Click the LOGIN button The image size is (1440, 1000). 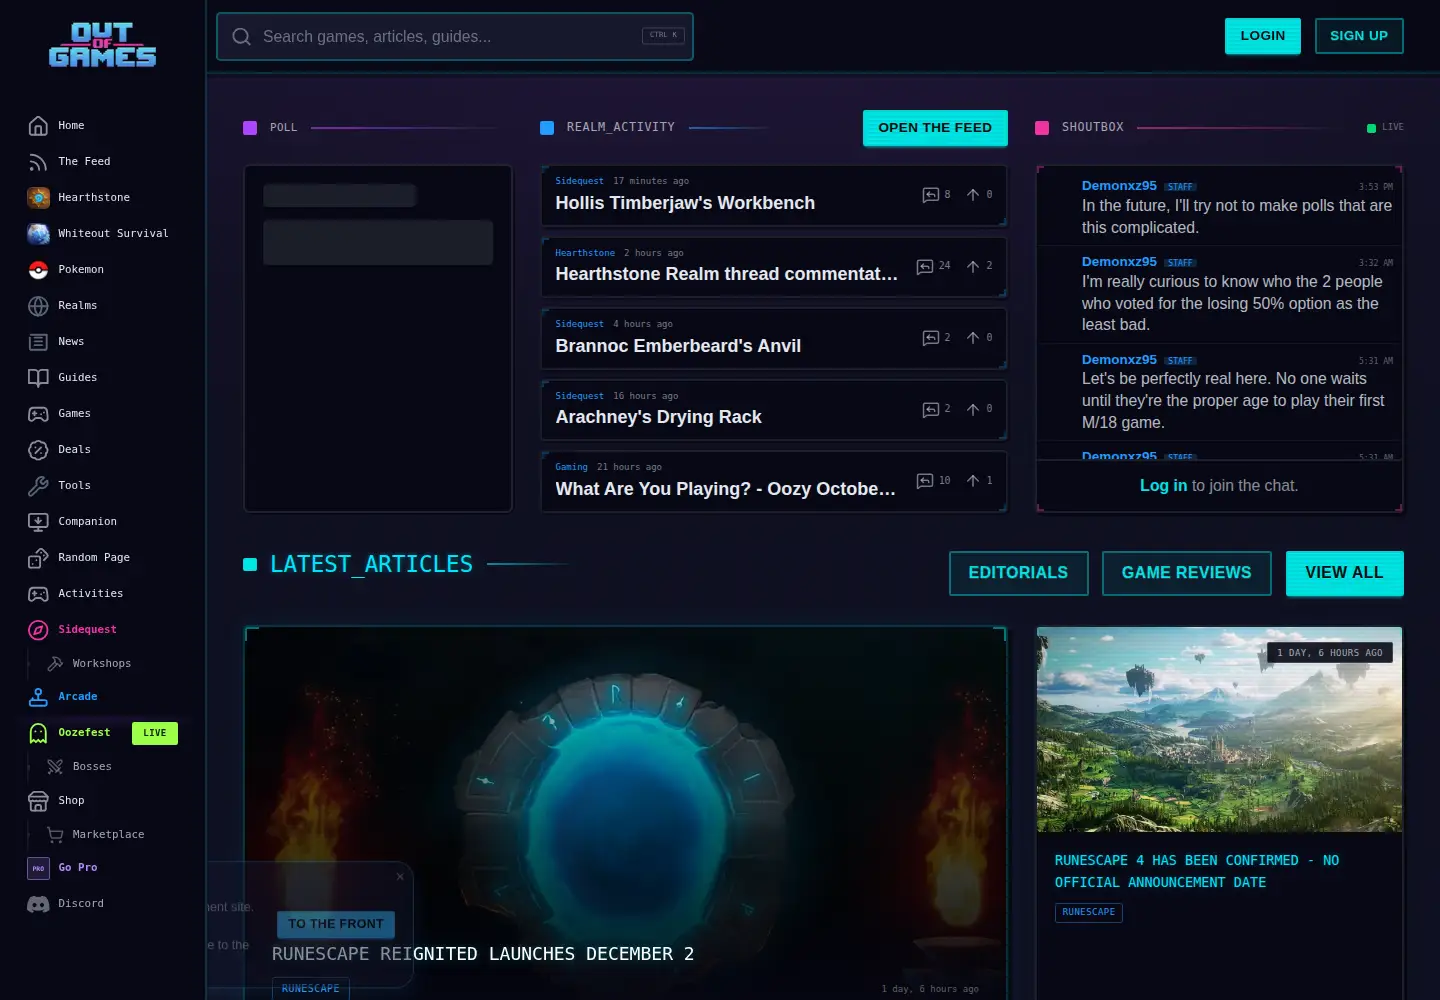coord(1263,36)
